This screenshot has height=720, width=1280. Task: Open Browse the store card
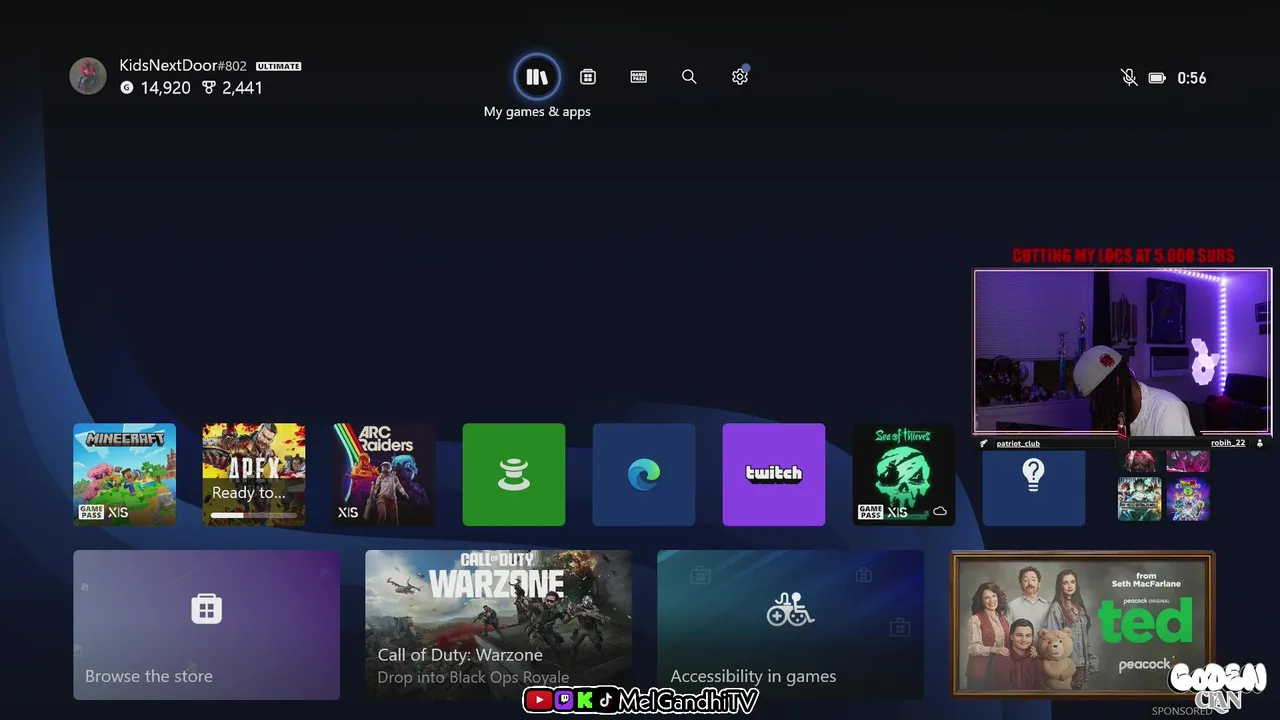(x=206, y=625)
